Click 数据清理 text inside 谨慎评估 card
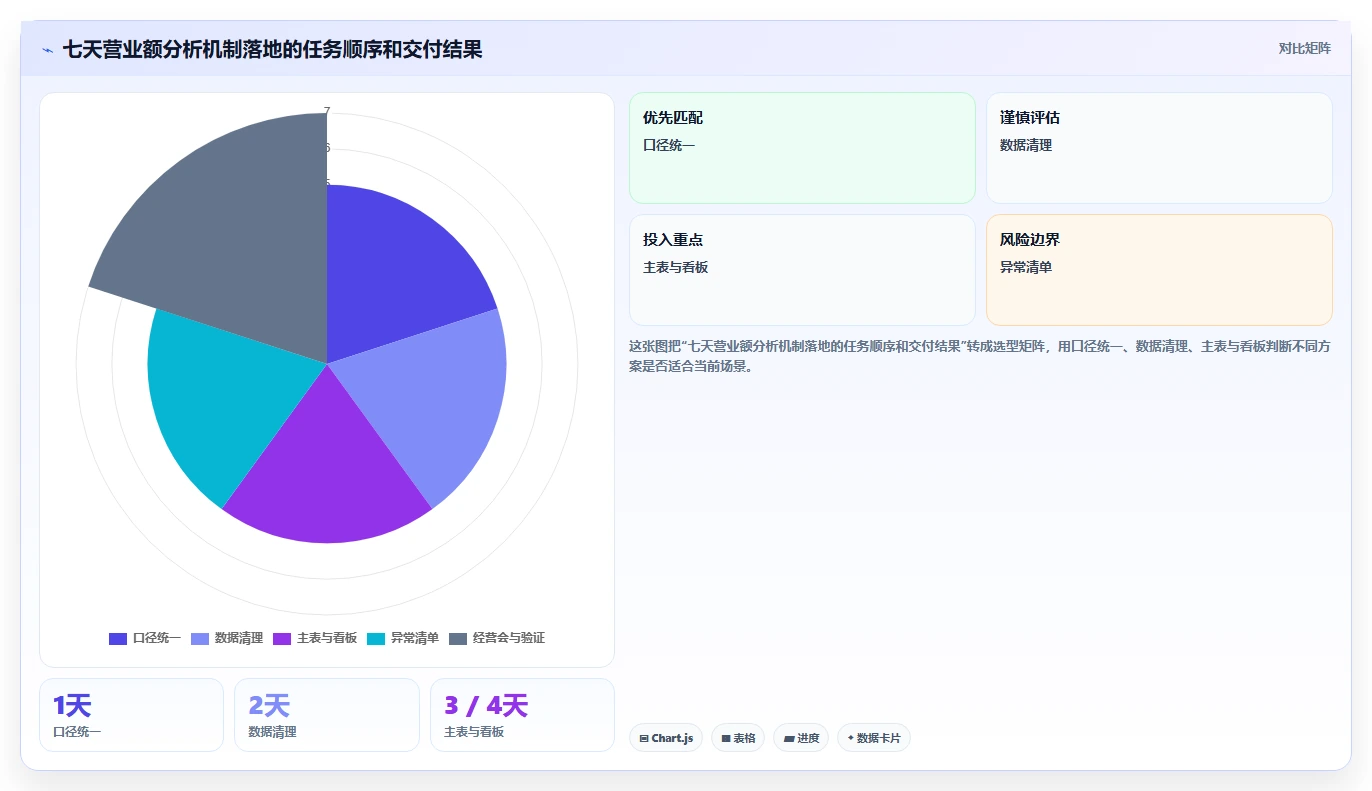1372x791 pixels. tap(1026, 145)
